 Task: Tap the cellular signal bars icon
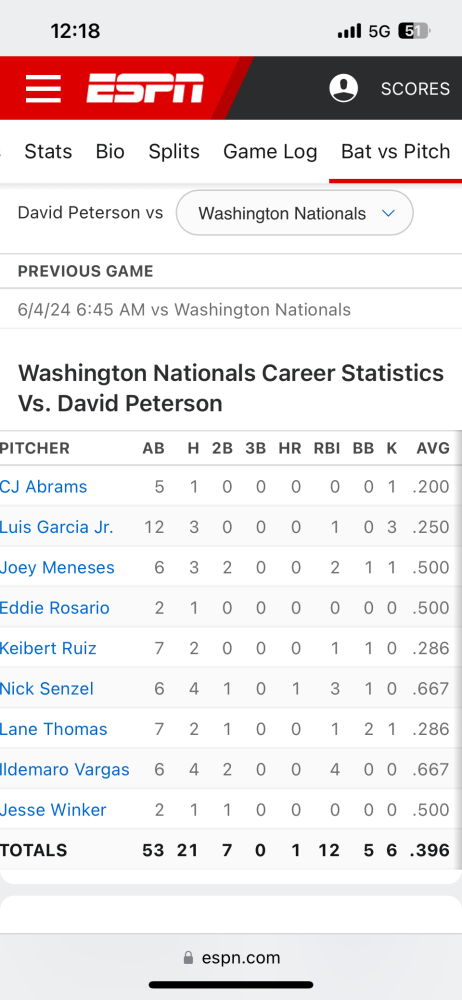[x=349, y=31]
